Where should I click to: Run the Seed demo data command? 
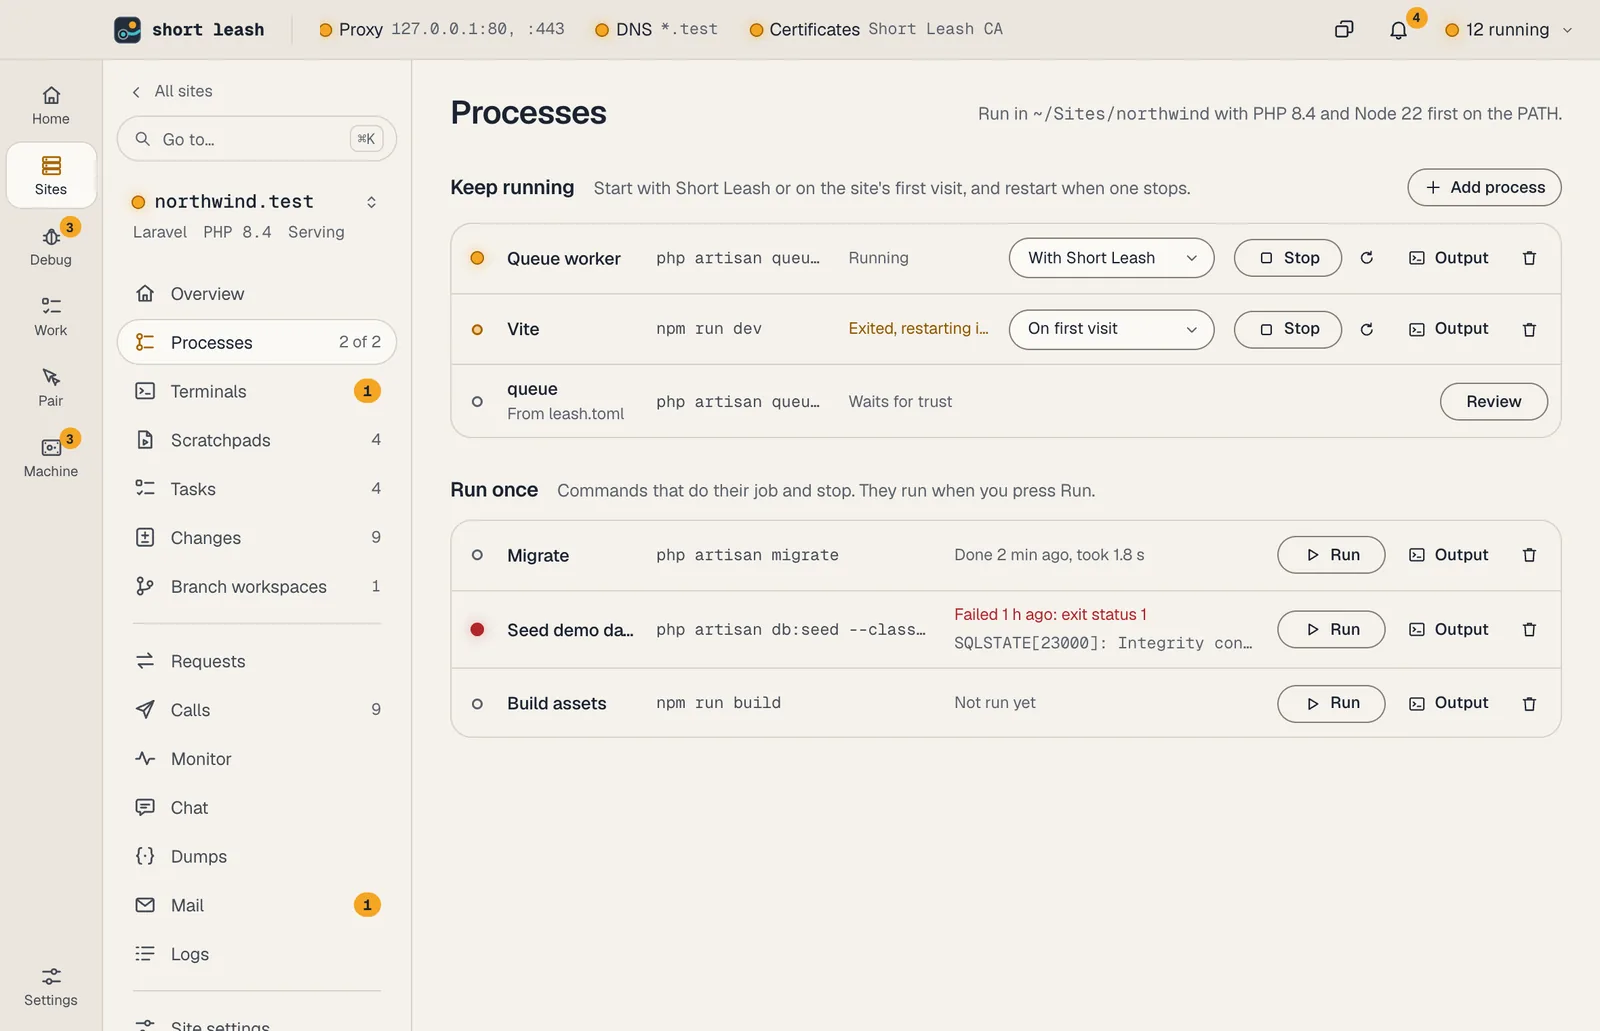(1331, 629)
